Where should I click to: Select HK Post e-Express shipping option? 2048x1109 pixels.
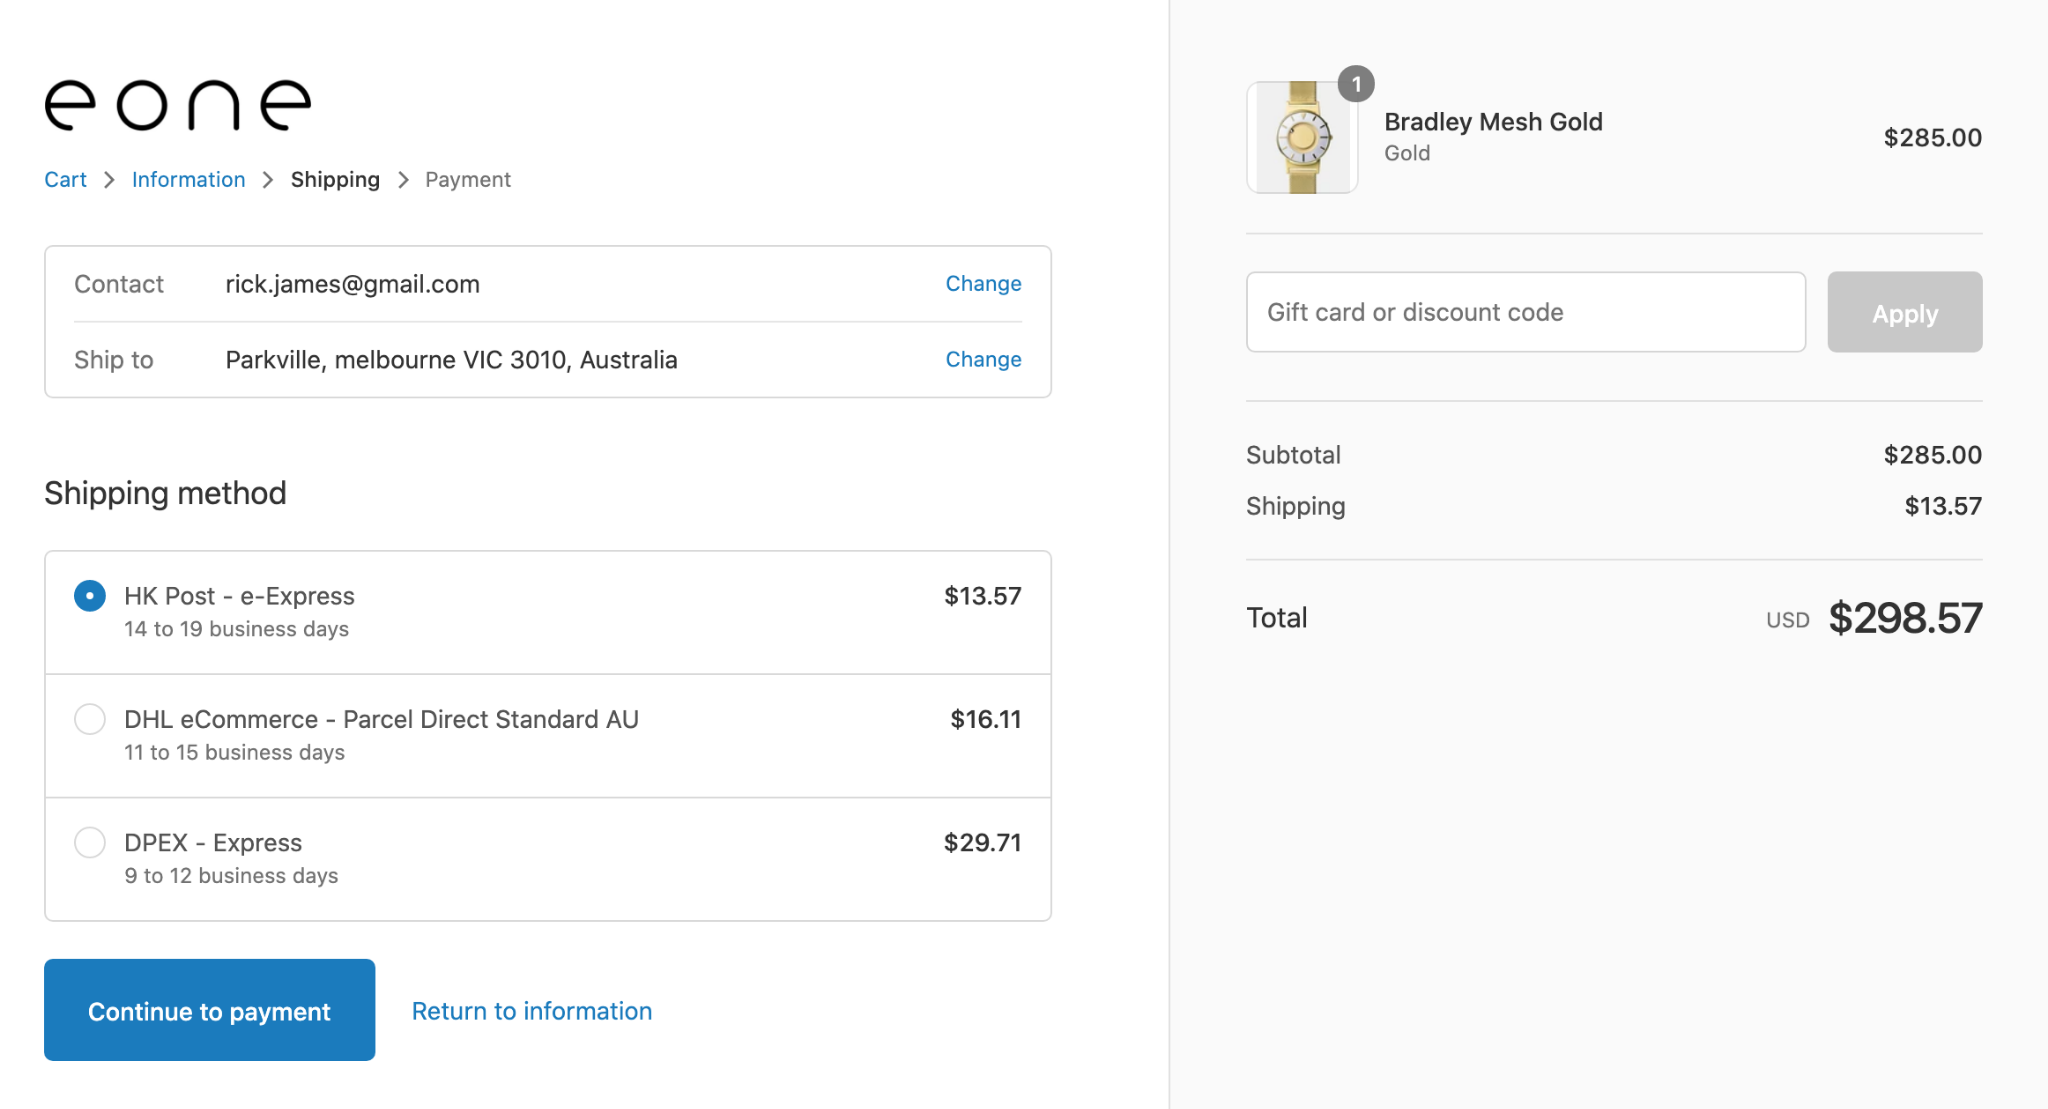(x=90, y=596)
